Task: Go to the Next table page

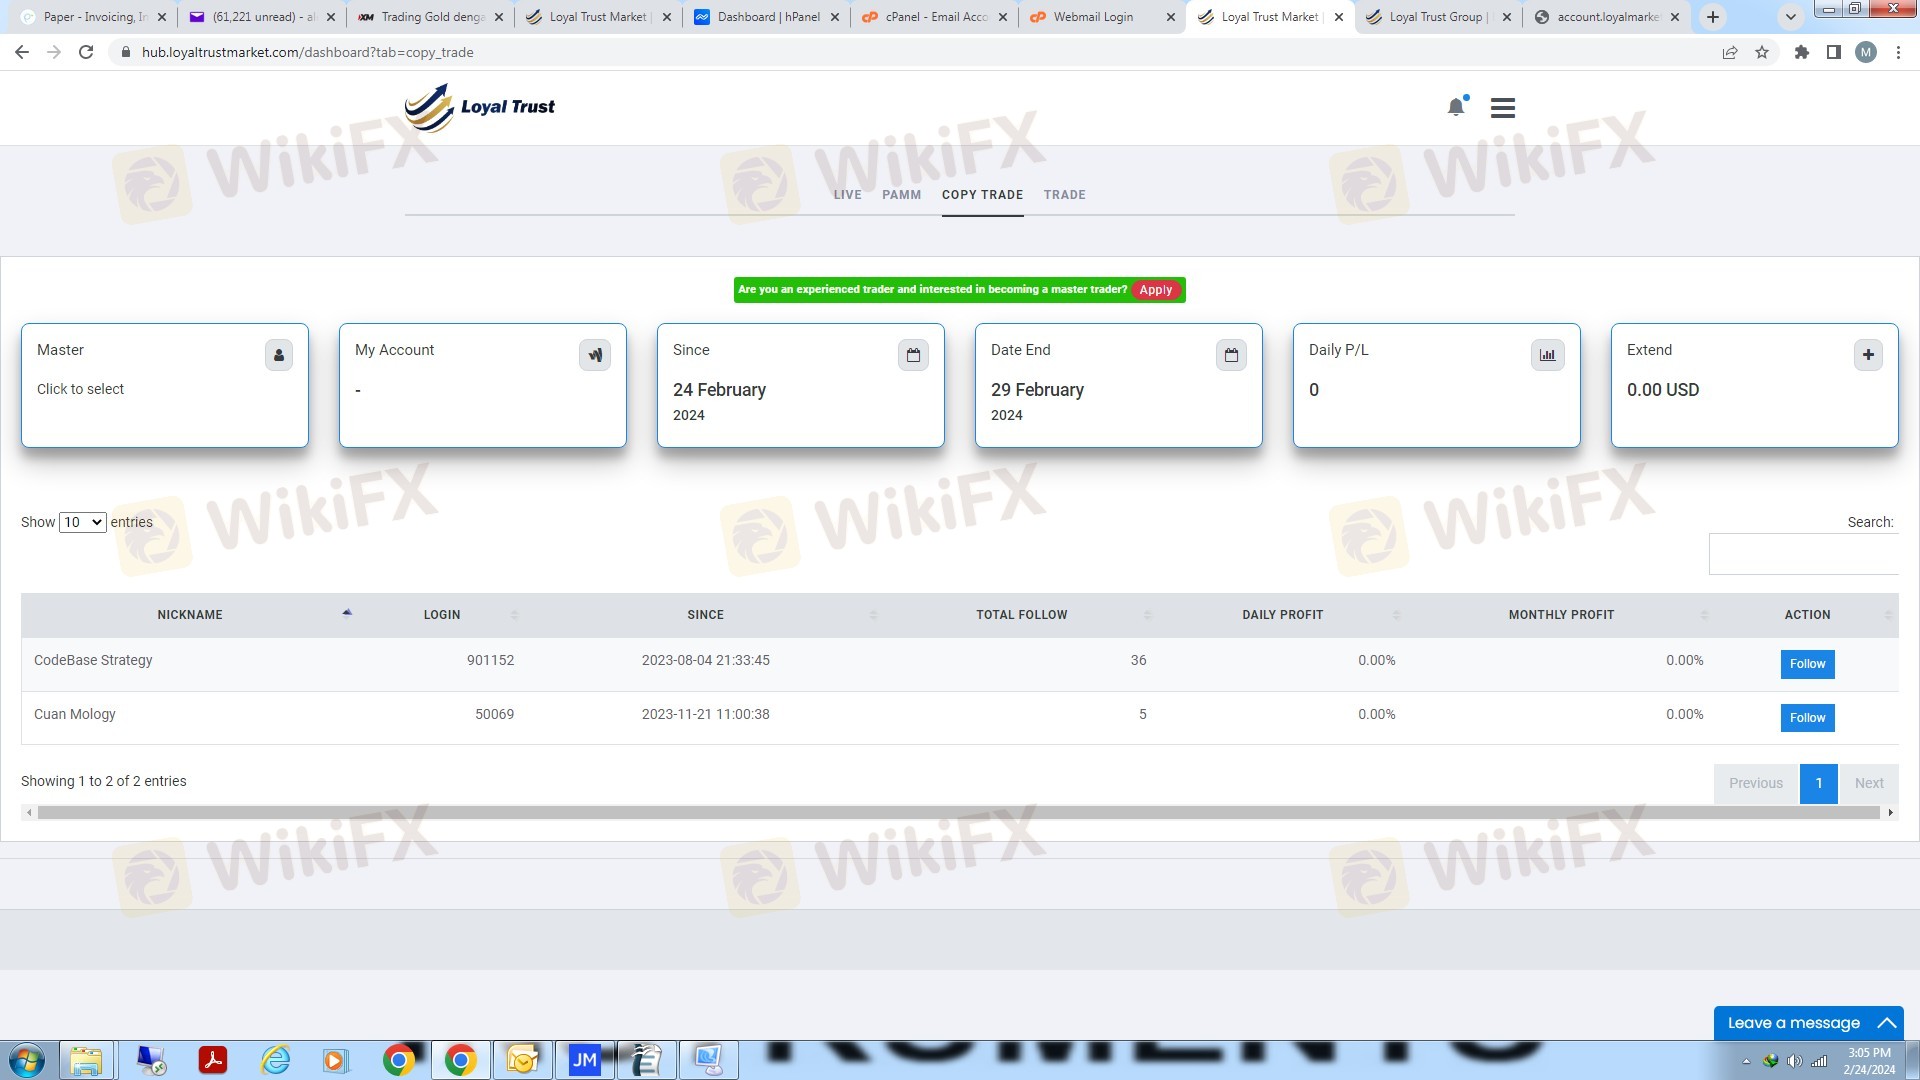Action: (x=1869, y=784)
